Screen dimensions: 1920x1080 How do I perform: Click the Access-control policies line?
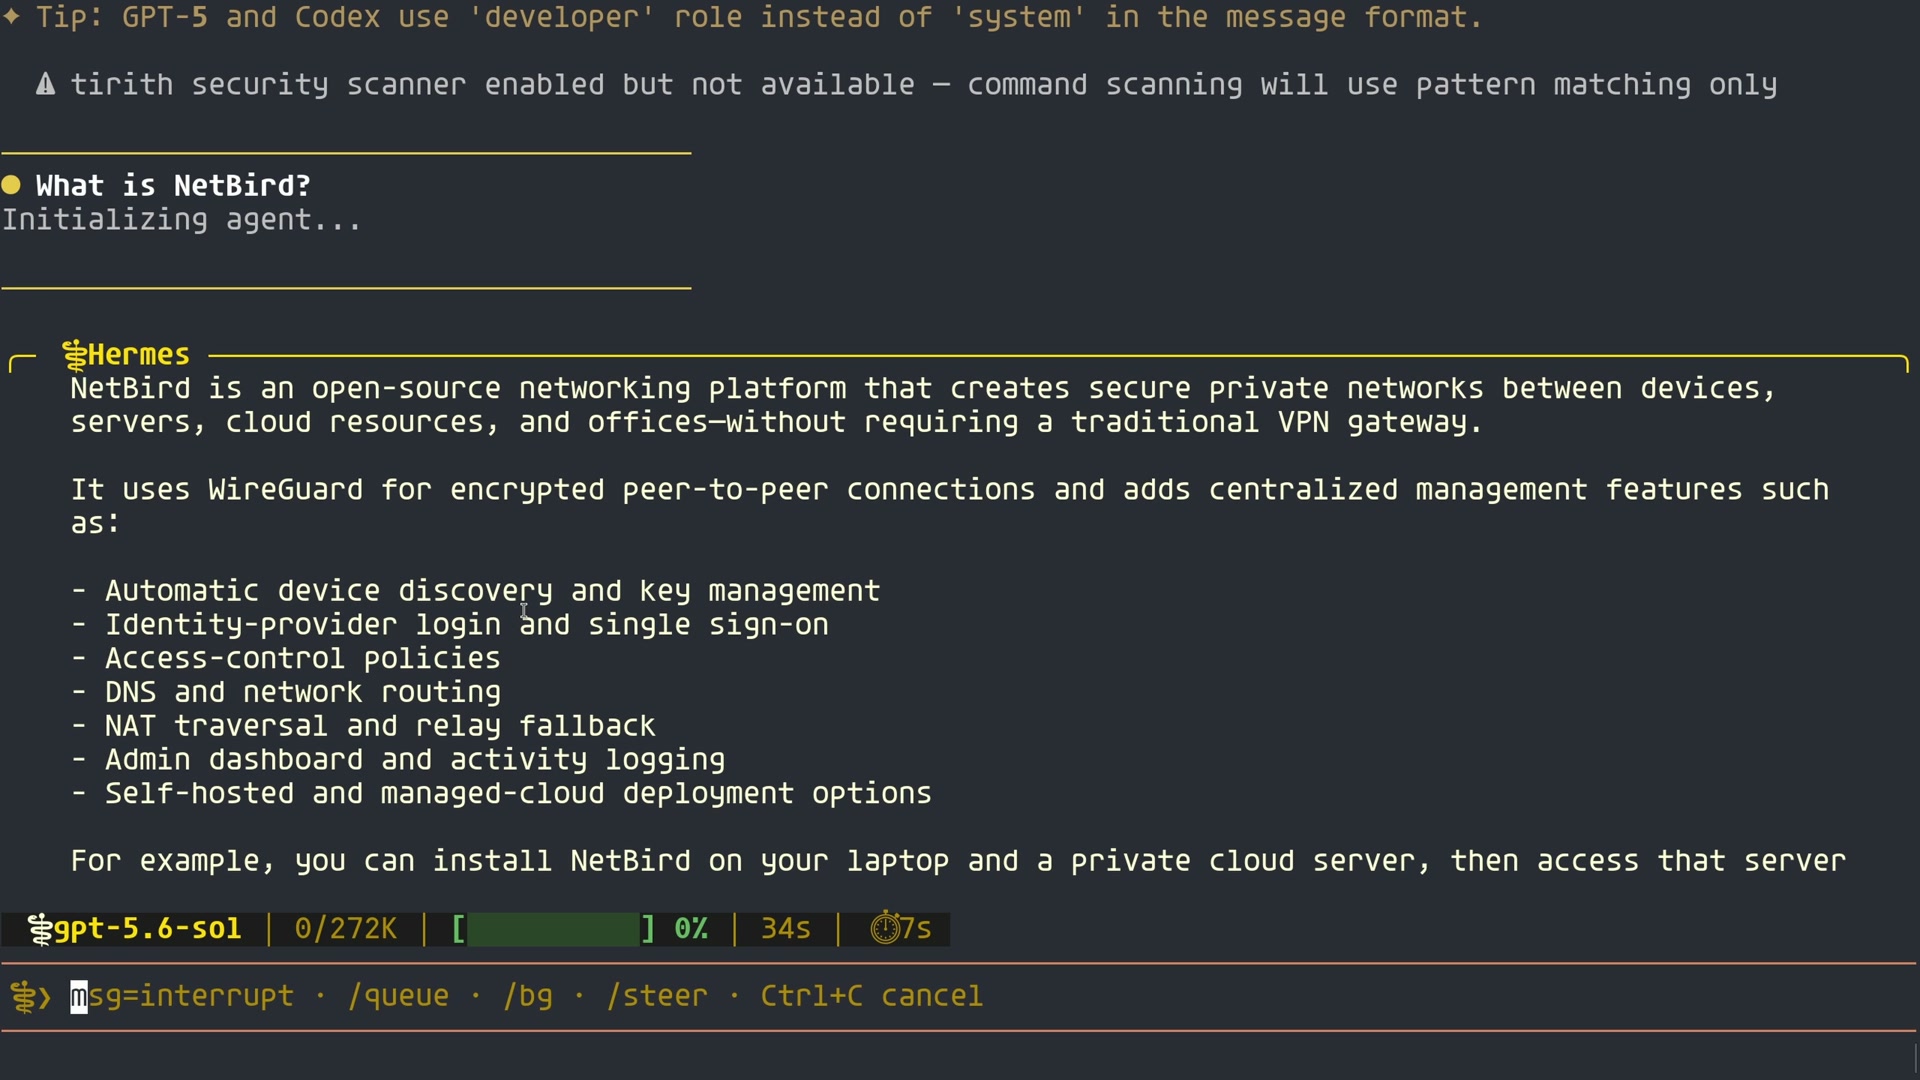tap(286, 659)
